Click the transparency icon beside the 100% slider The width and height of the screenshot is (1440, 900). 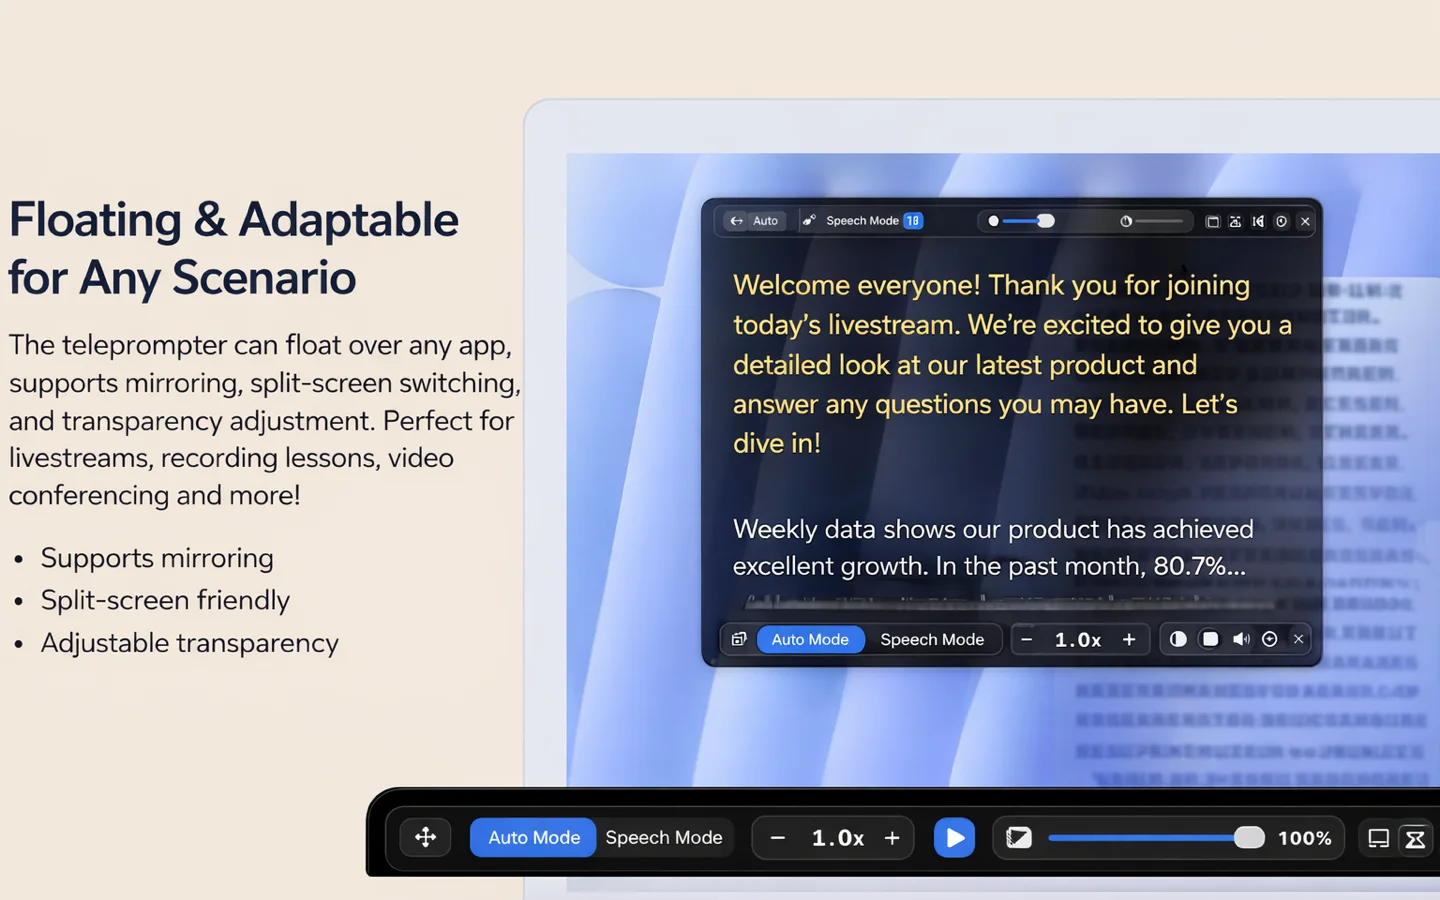tap(1018, 838)
